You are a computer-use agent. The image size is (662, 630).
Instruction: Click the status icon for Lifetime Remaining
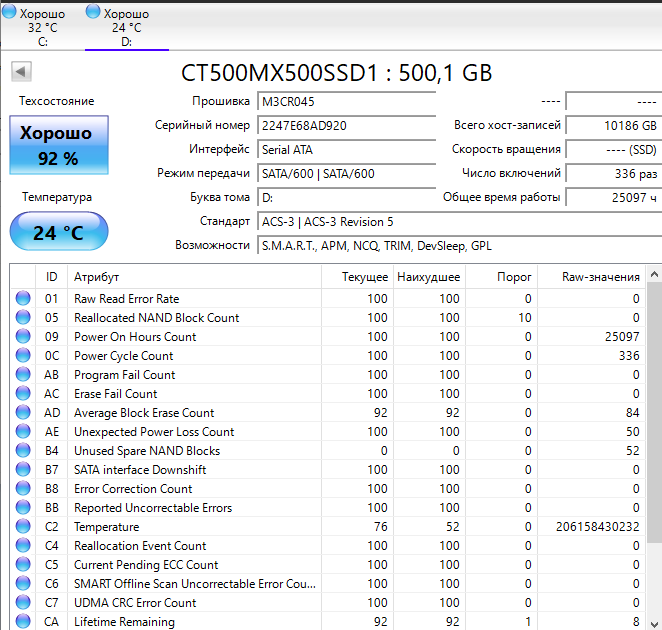point(23,621)
